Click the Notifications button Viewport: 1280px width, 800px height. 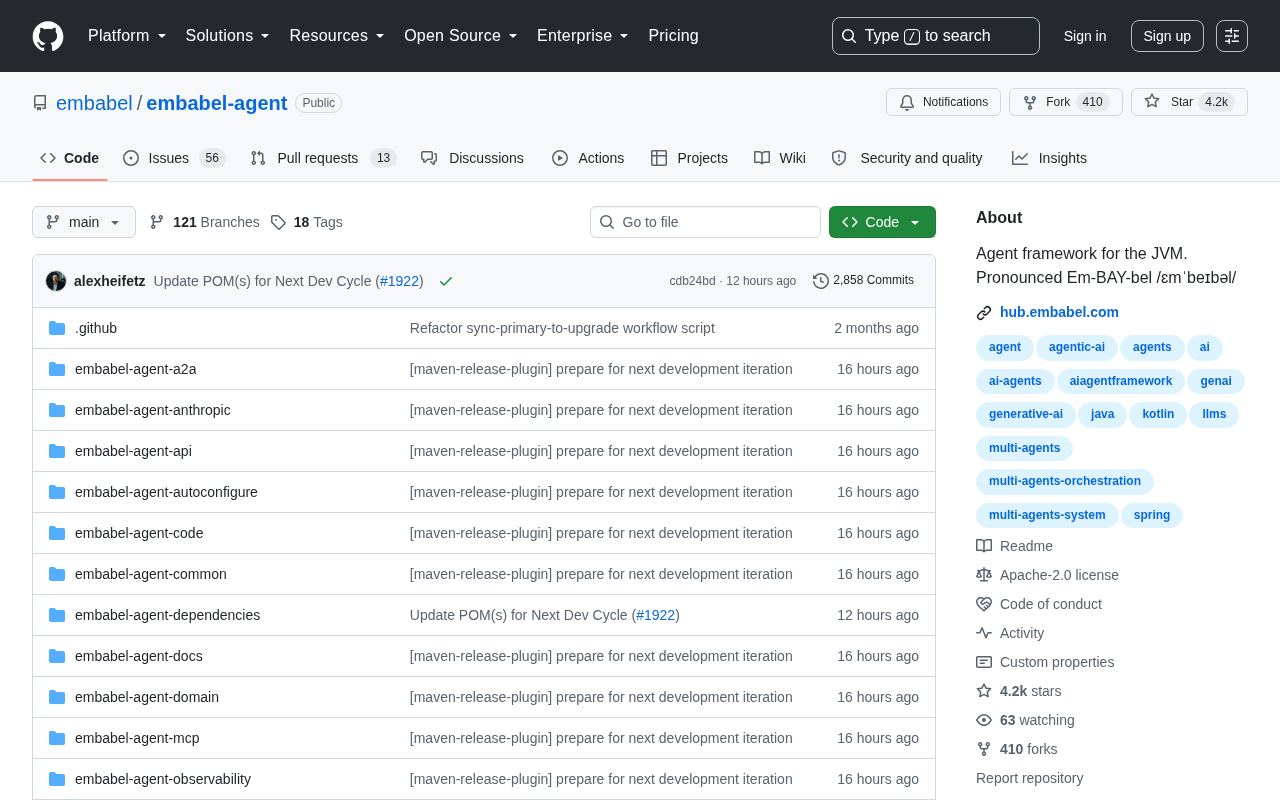[x=943, y=102]
